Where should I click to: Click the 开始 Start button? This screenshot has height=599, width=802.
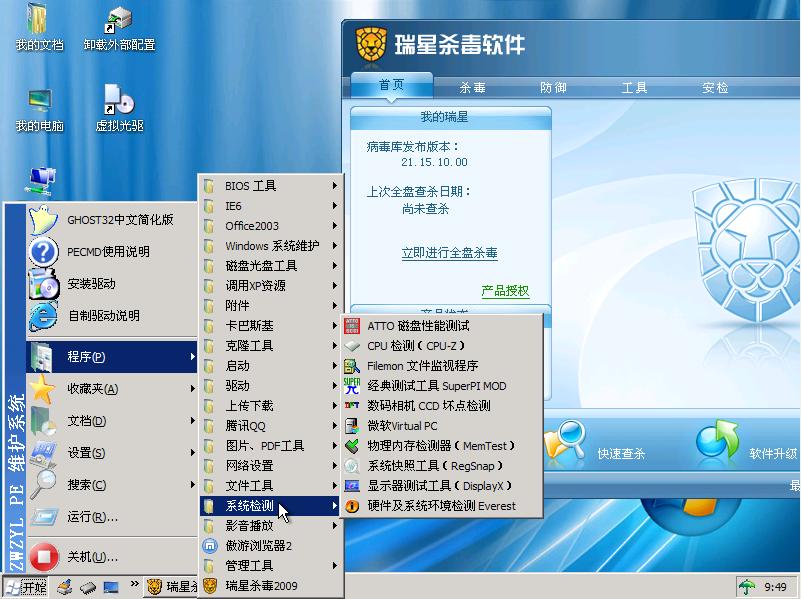26,587
